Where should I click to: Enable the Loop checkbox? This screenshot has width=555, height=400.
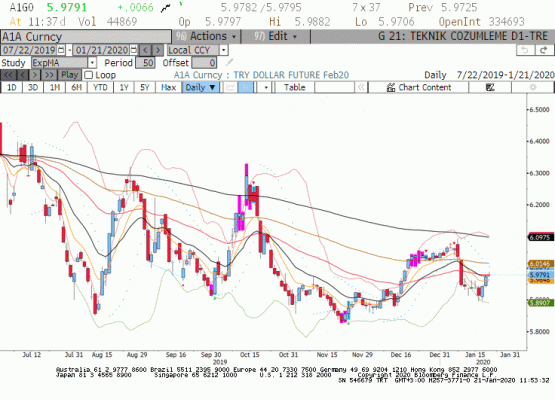coord(89,75)
